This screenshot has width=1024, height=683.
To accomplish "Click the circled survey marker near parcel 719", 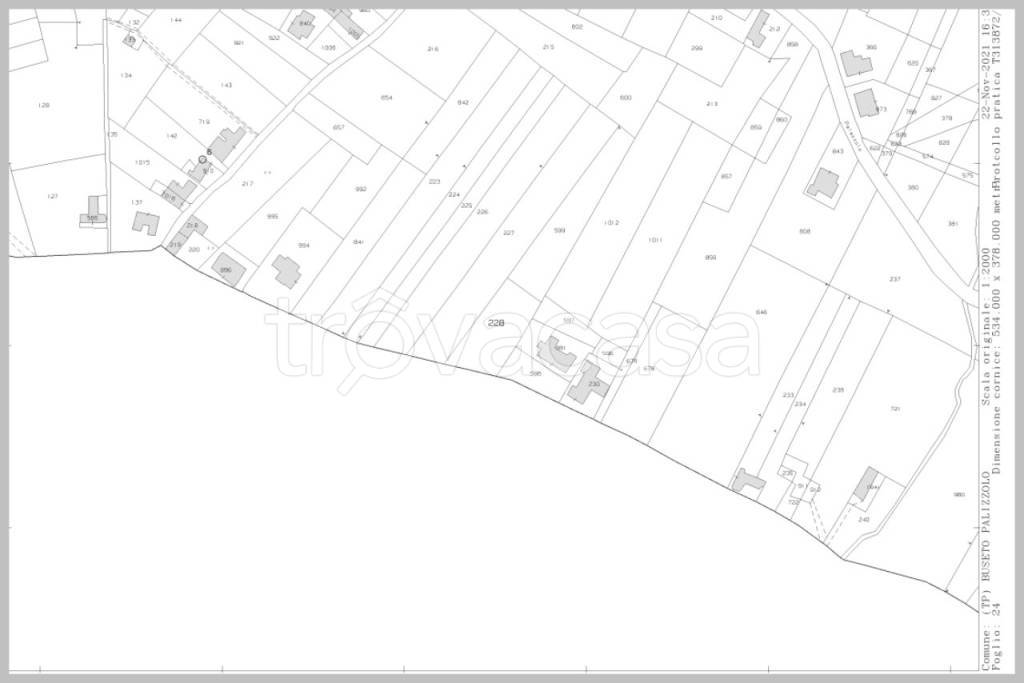I will pos(203,159).
